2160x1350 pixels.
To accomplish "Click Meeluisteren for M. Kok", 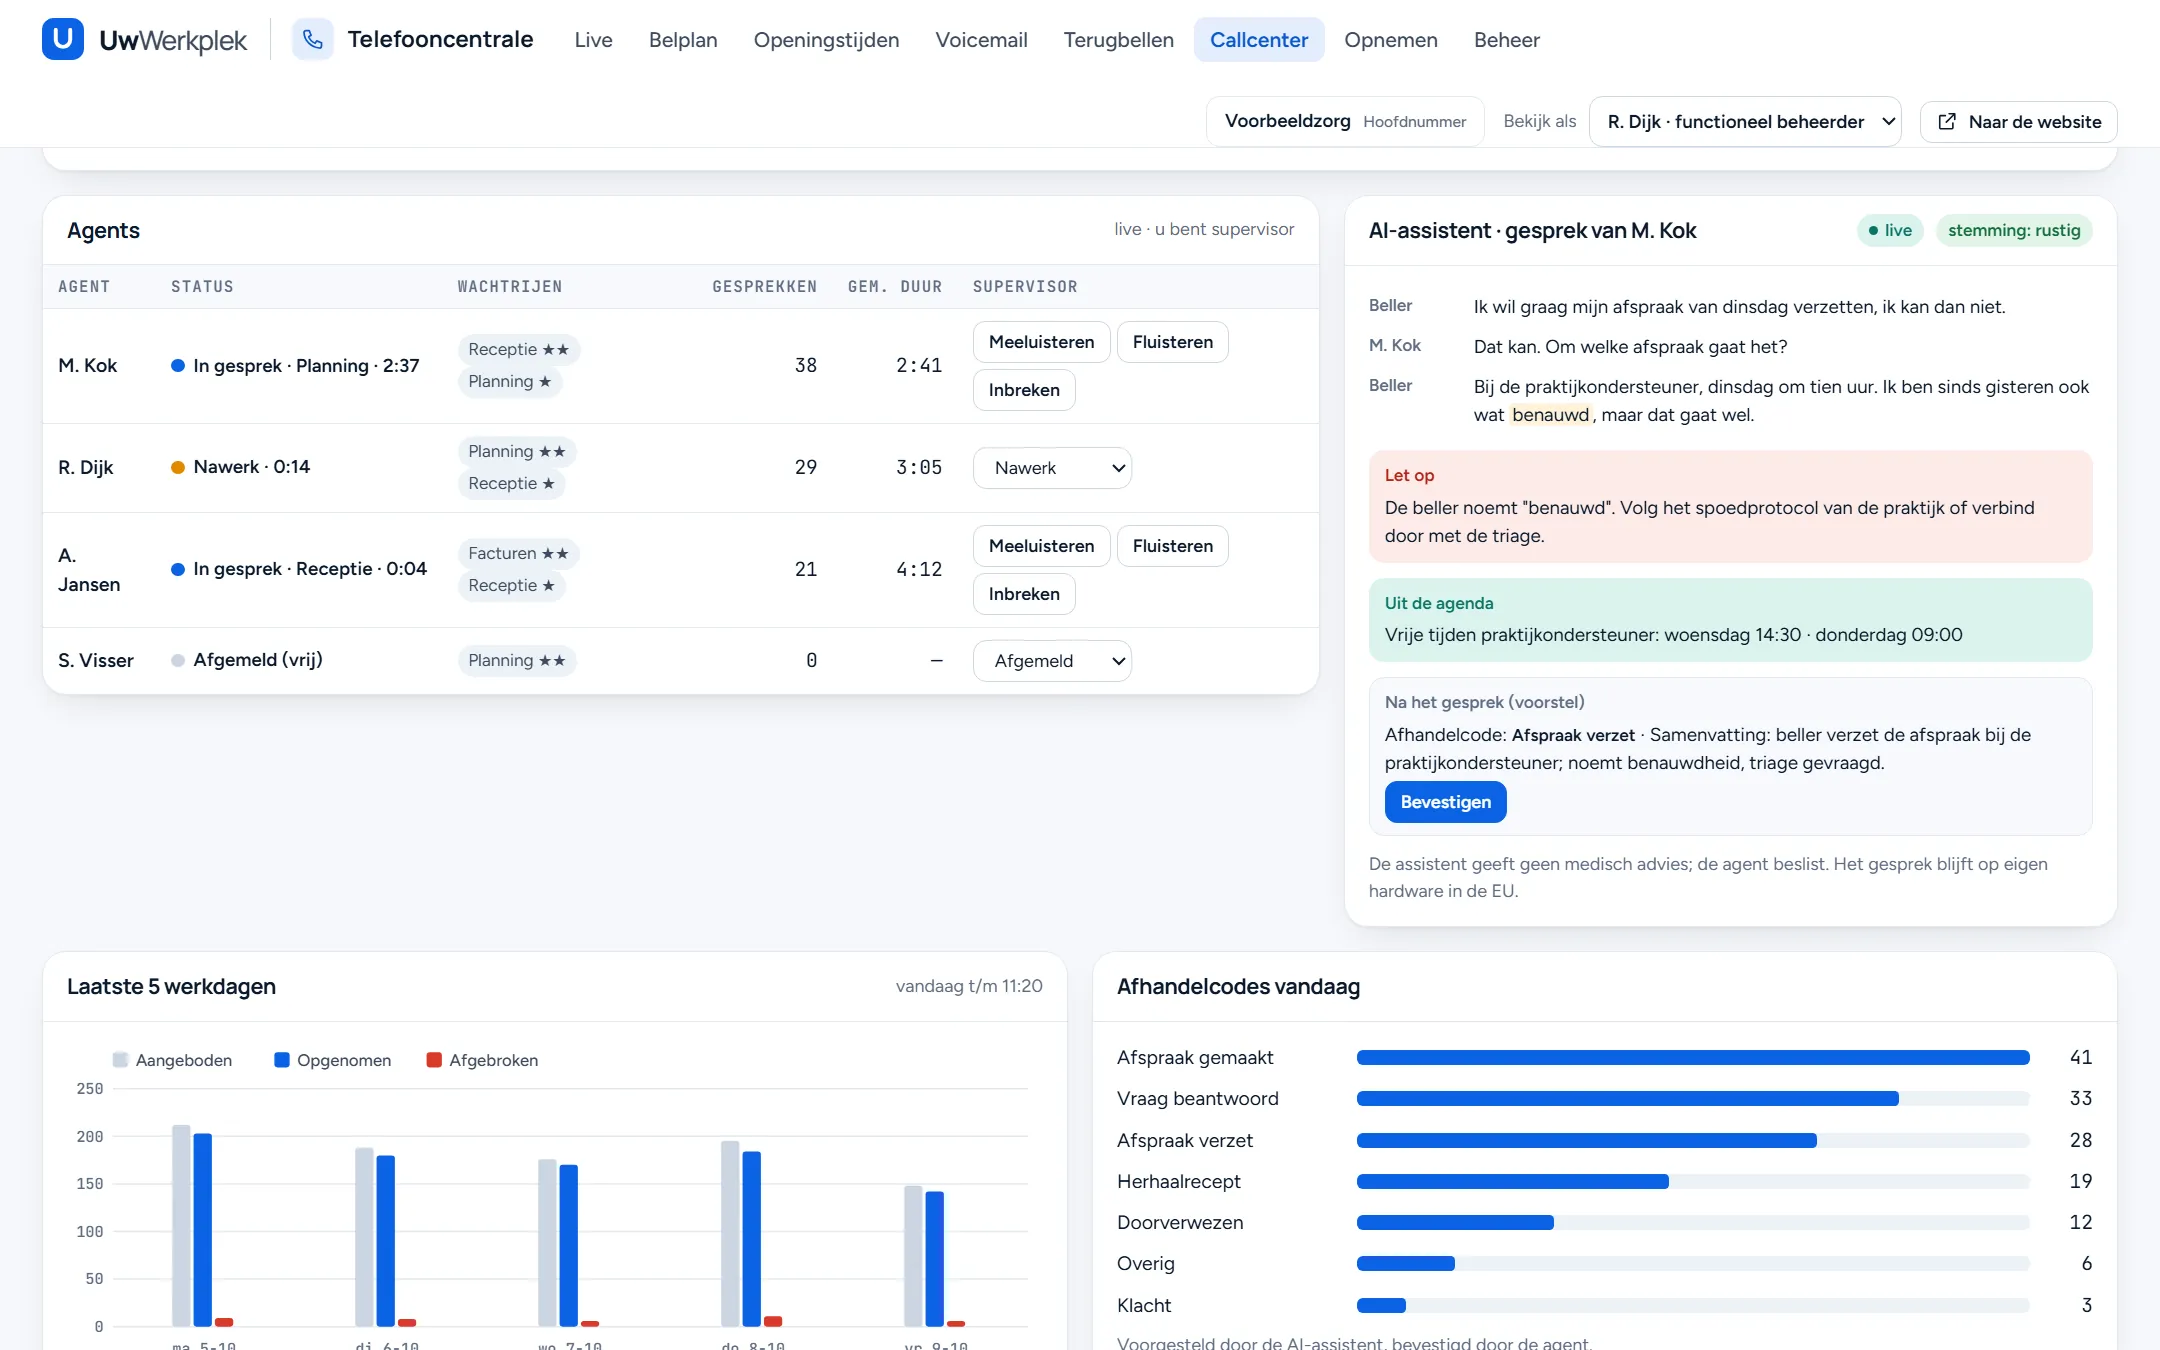I will (1041, 342).
